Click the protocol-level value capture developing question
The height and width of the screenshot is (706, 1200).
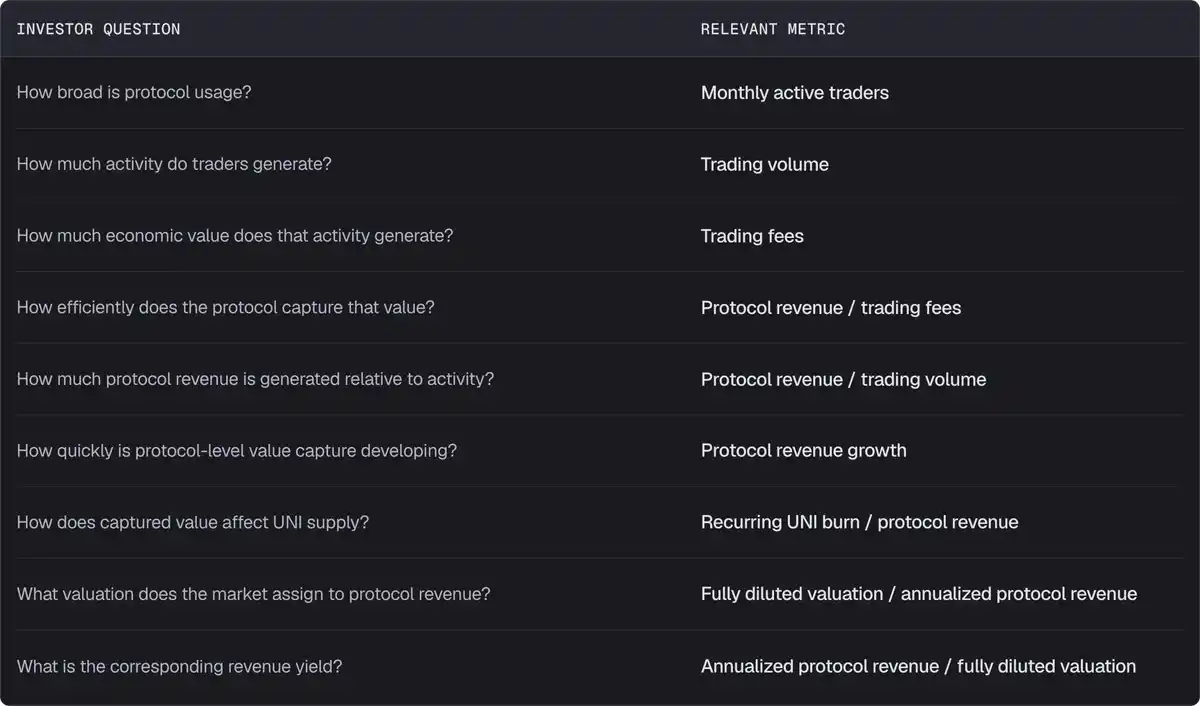pos(237,451)
